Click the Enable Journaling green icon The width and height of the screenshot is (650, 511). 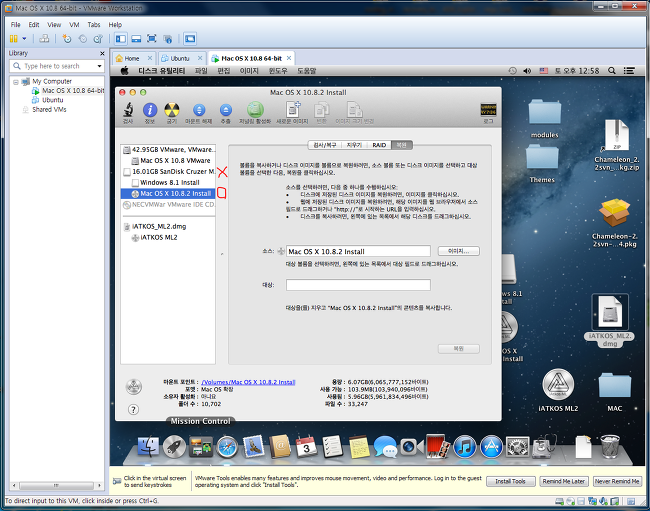(x=255, y=110)
